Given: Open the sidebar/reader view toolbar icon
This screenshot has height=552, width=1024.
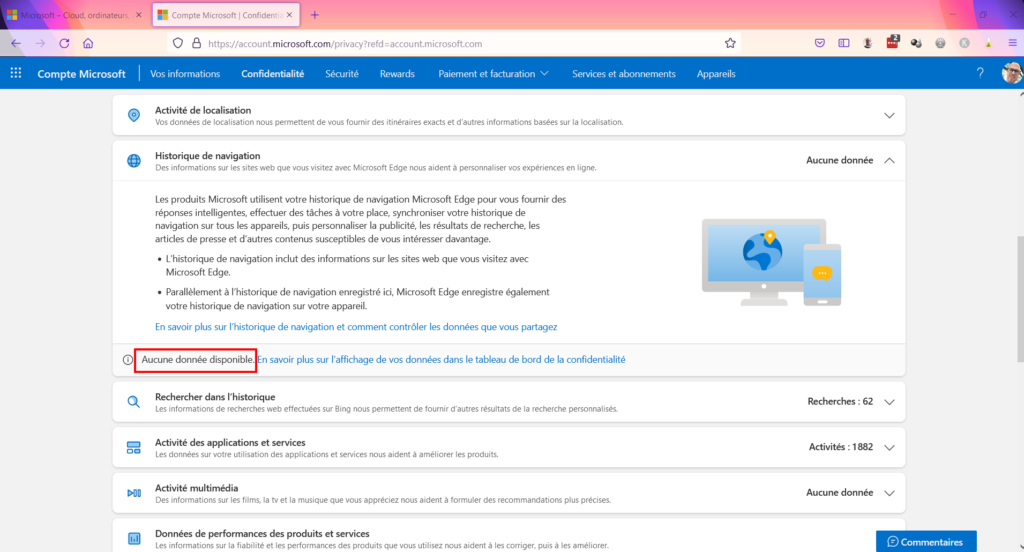Looking at the screenshot, I should [844, 43].
